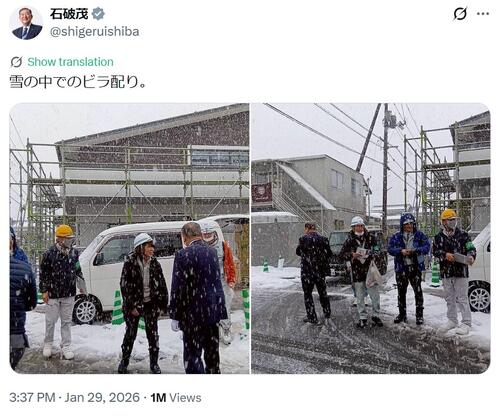The height and width of the screenshot is (416, 500).
Task: Click the Grok icon beside Show translation
Action: 16,62
